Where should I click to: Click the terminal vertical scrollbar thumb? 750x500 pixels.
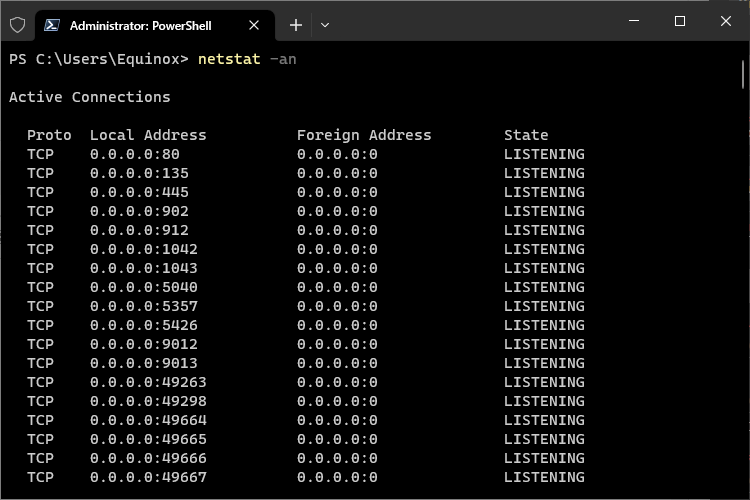[743, 74]
